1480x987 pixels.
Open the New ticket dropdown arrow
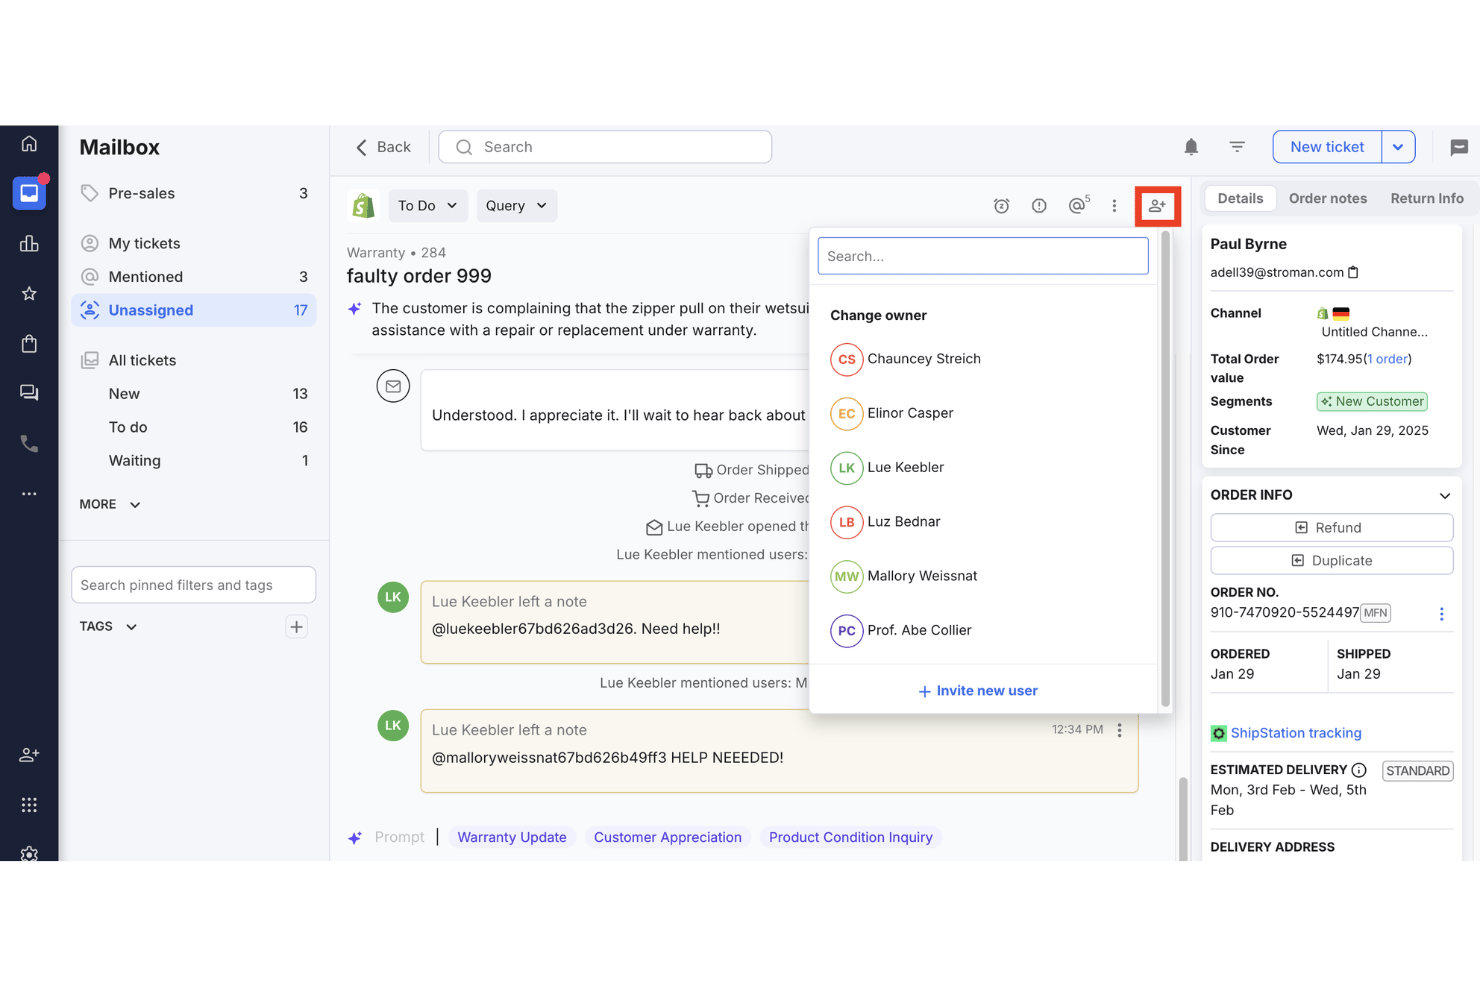[x=1398, y=147]
